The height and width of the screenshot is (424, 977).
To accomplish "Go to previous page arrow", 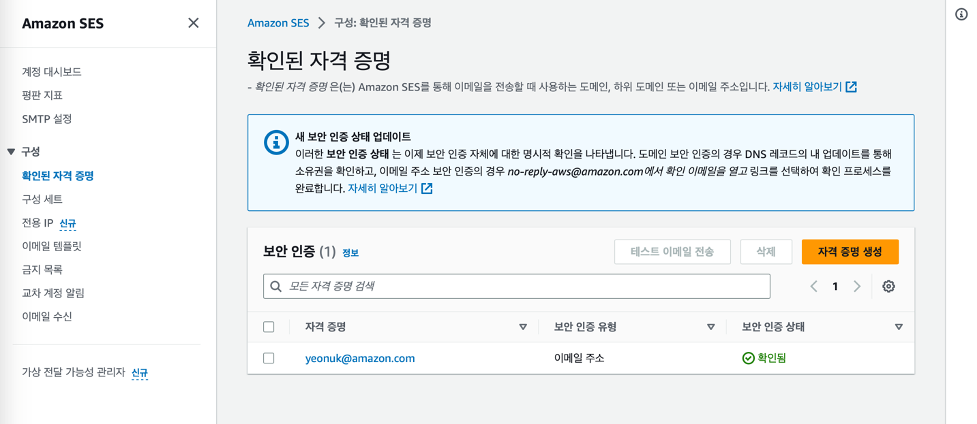I will pyautogui.click(x=814, y=286).
